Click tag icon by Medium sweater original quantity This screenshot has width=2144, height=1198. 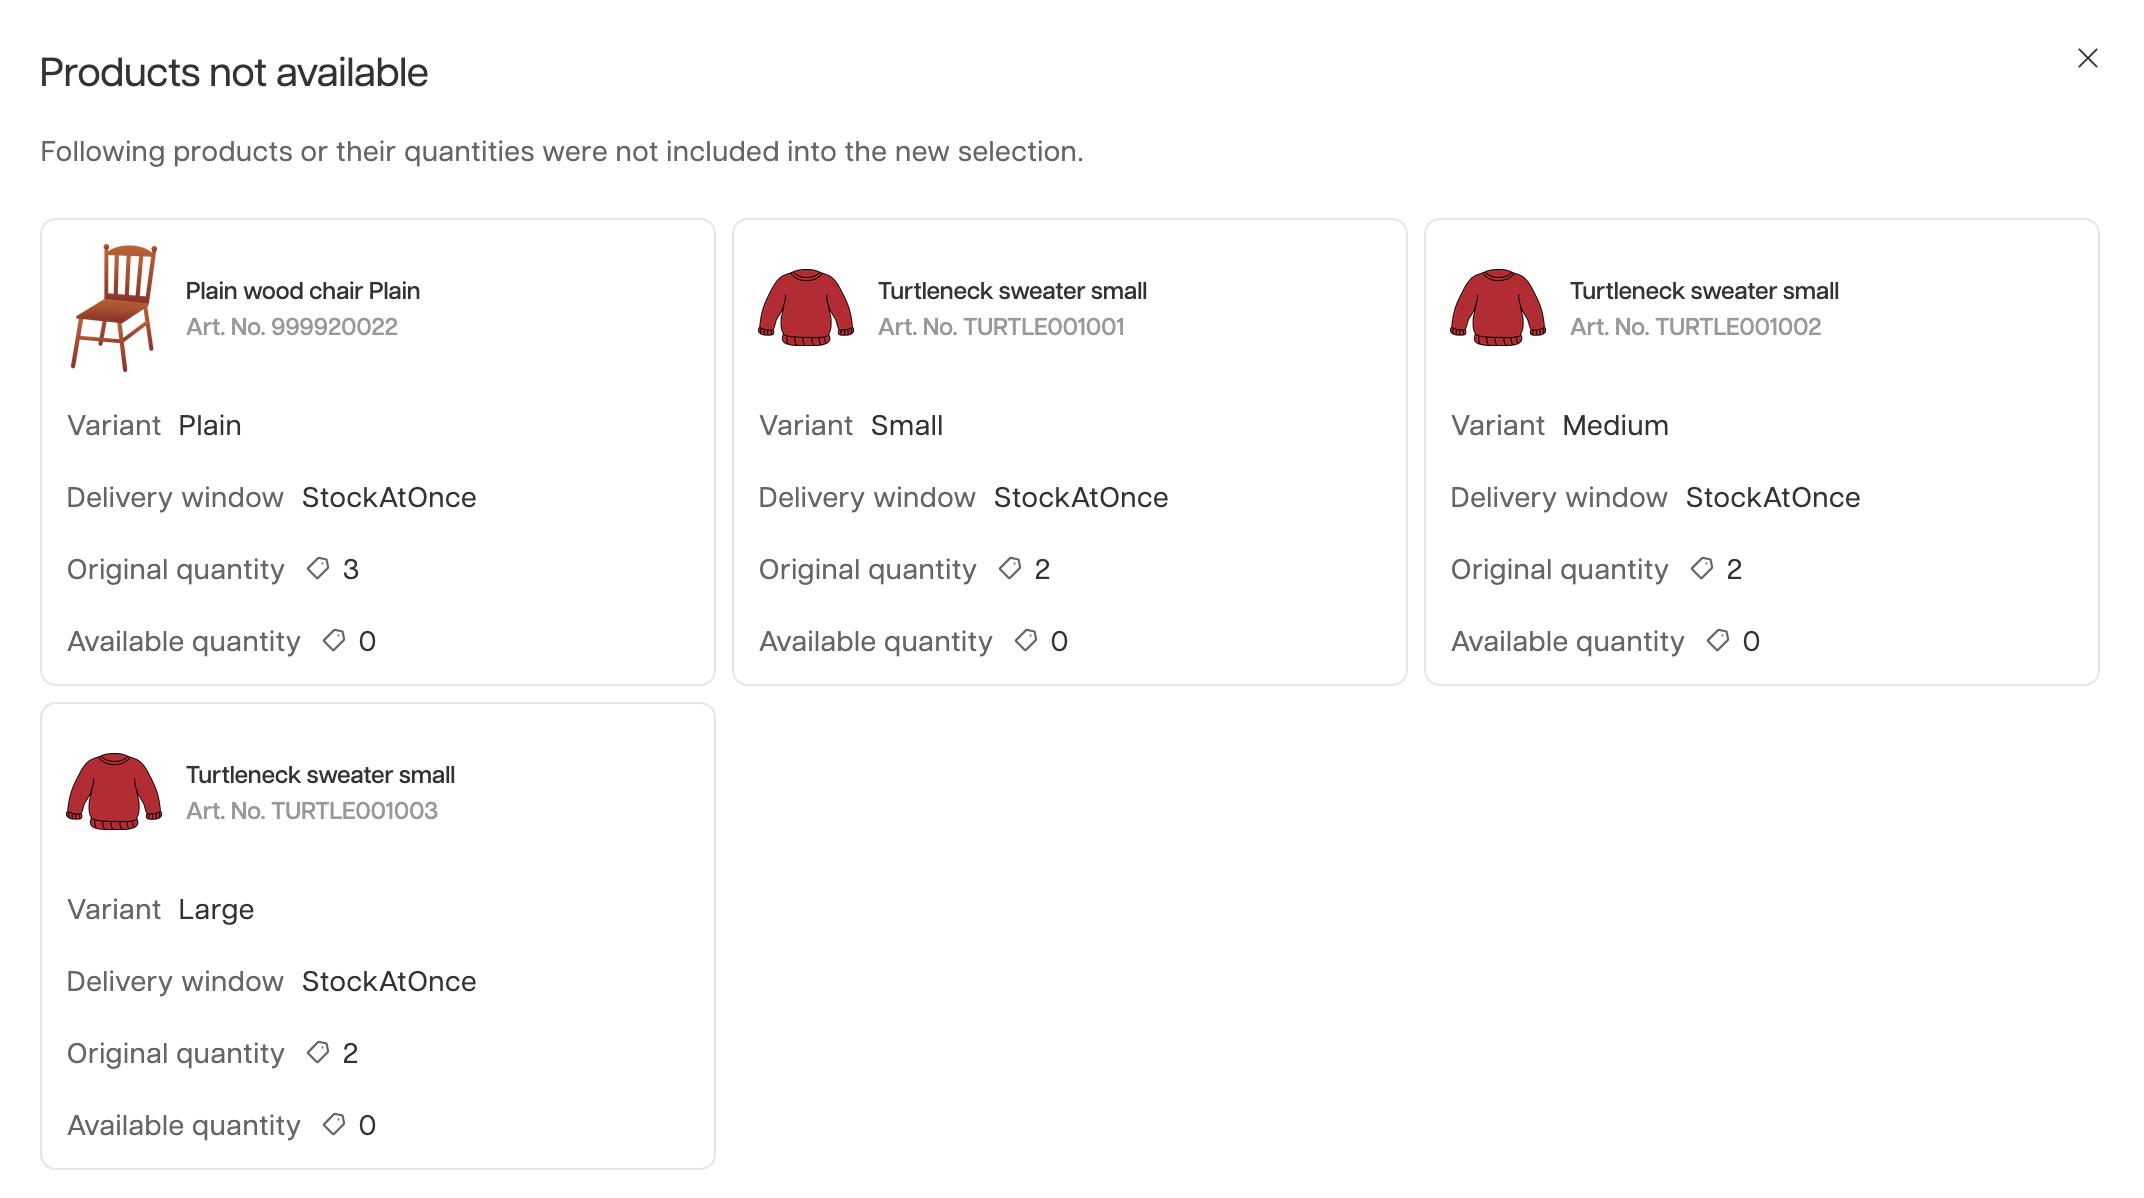point(1702,569)
